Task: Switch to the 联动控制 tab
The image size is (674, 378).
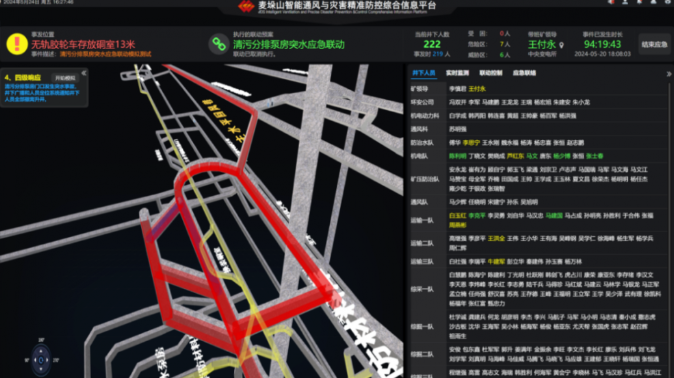Action: coord(490,73)
